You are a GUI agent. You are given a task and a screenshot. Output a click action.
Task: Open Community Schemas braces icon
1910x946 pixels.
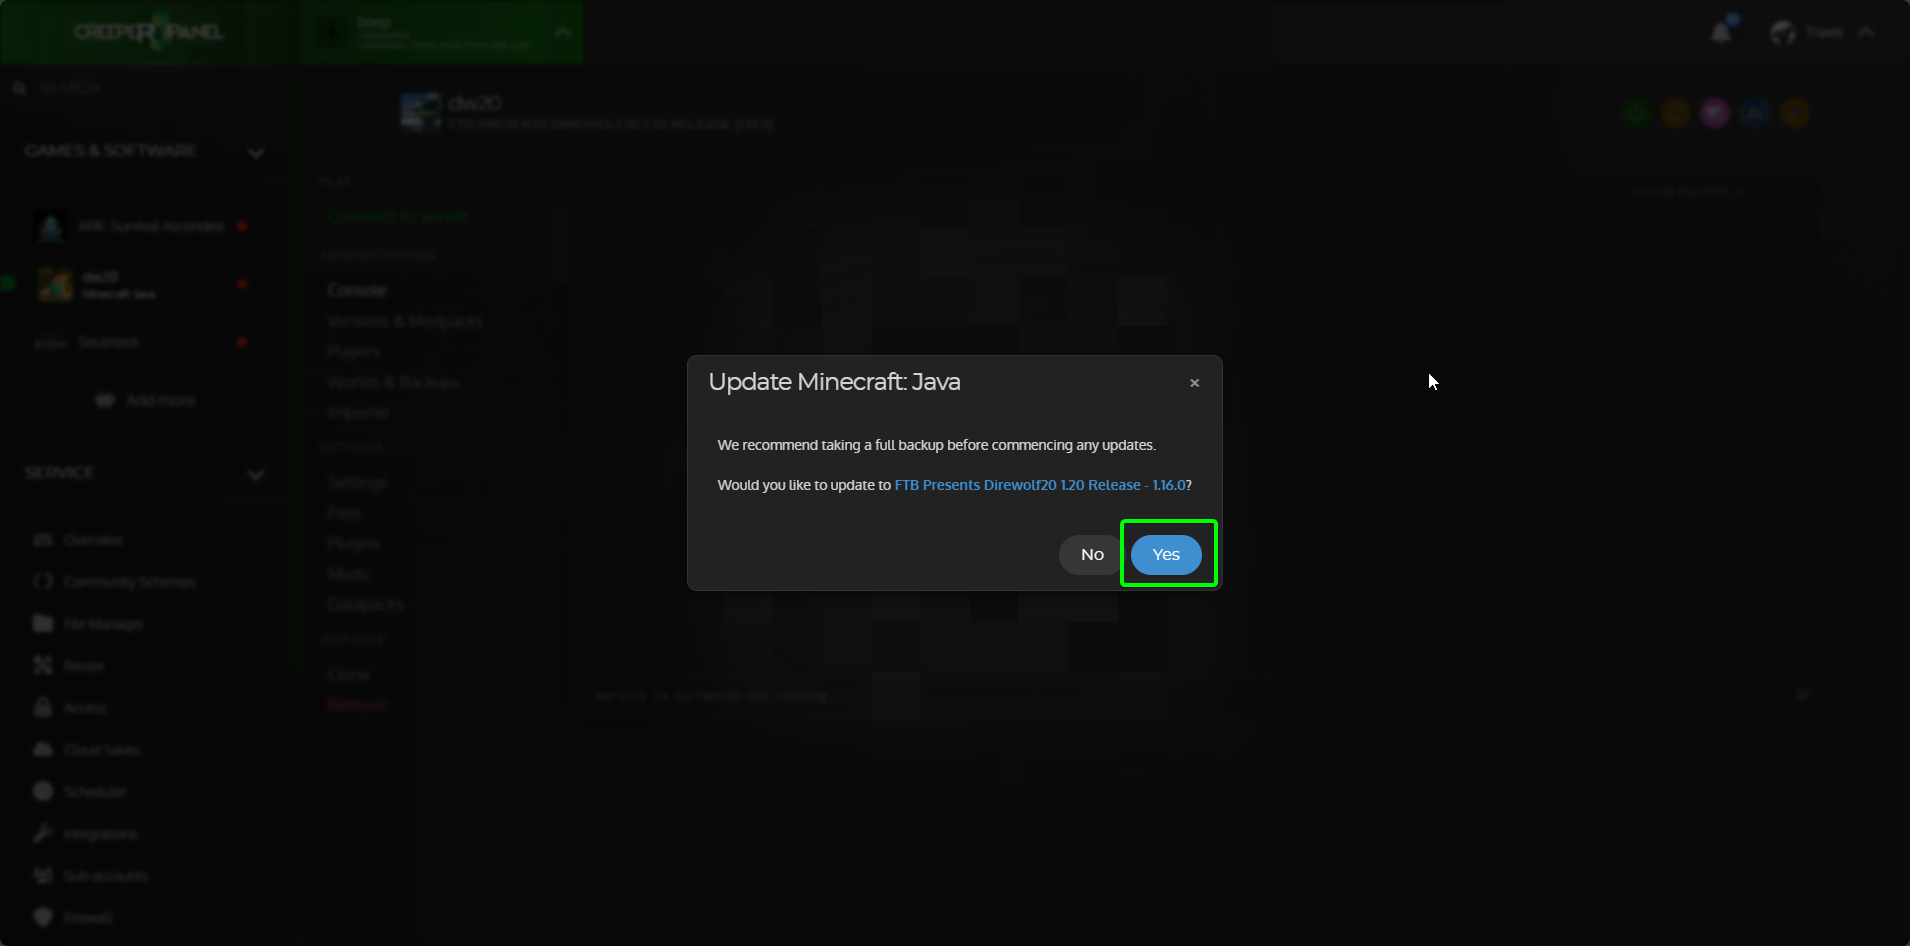tap(43, 582)
